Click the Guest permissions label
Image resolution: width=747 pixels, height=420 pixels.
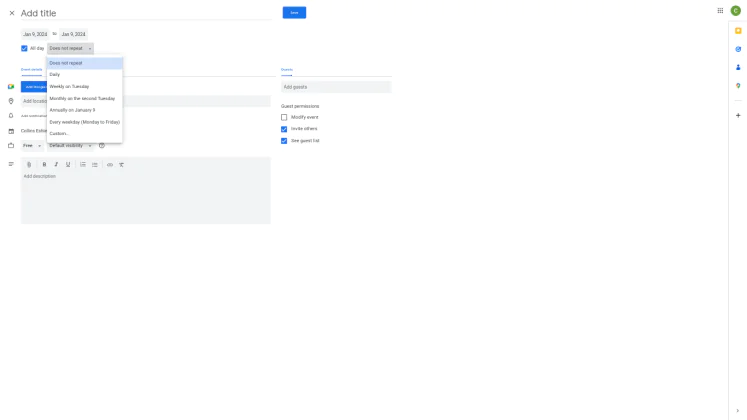point(300,106)
